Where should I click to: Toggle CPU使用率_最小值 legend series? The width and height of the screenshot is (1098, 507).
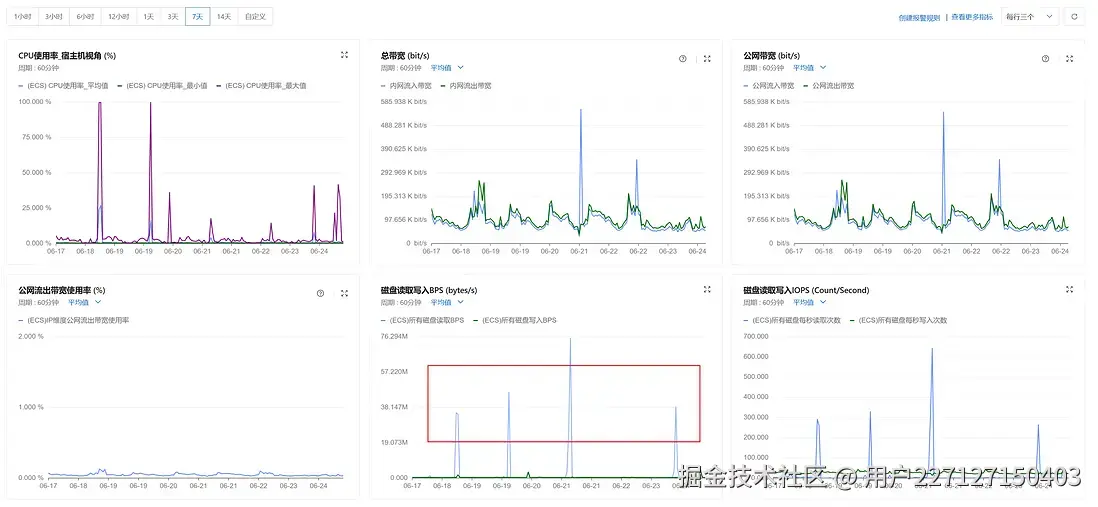click(162, 85)
